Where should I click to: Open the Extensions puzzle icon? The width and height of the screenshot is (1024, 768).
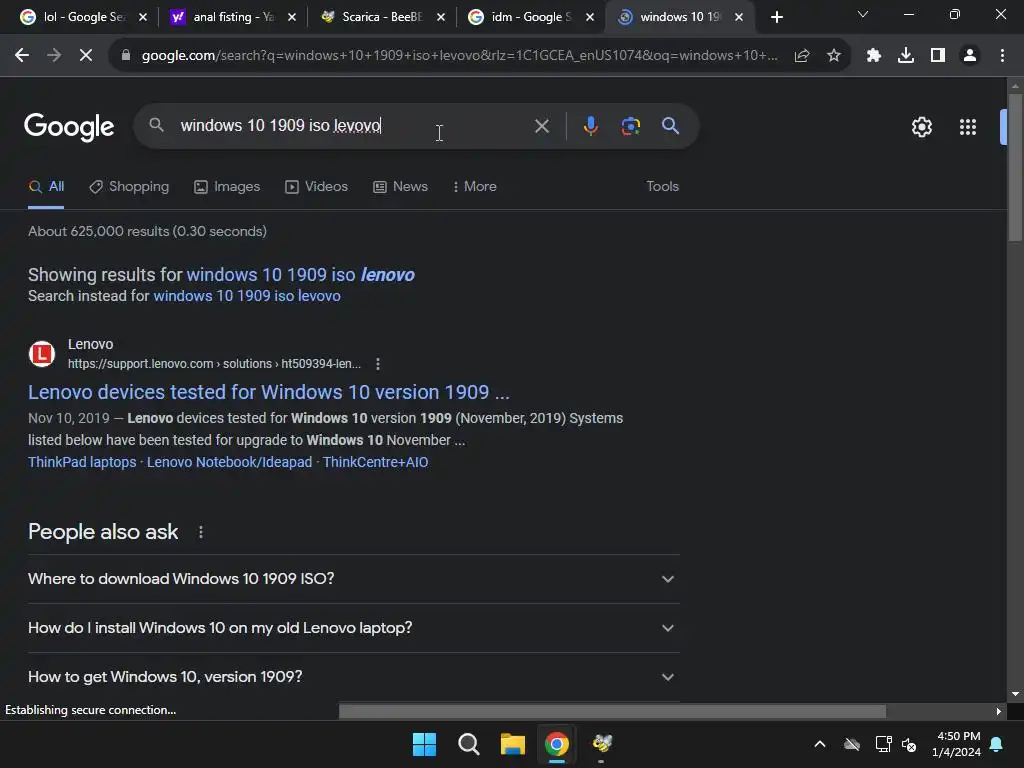click(873, 56)
